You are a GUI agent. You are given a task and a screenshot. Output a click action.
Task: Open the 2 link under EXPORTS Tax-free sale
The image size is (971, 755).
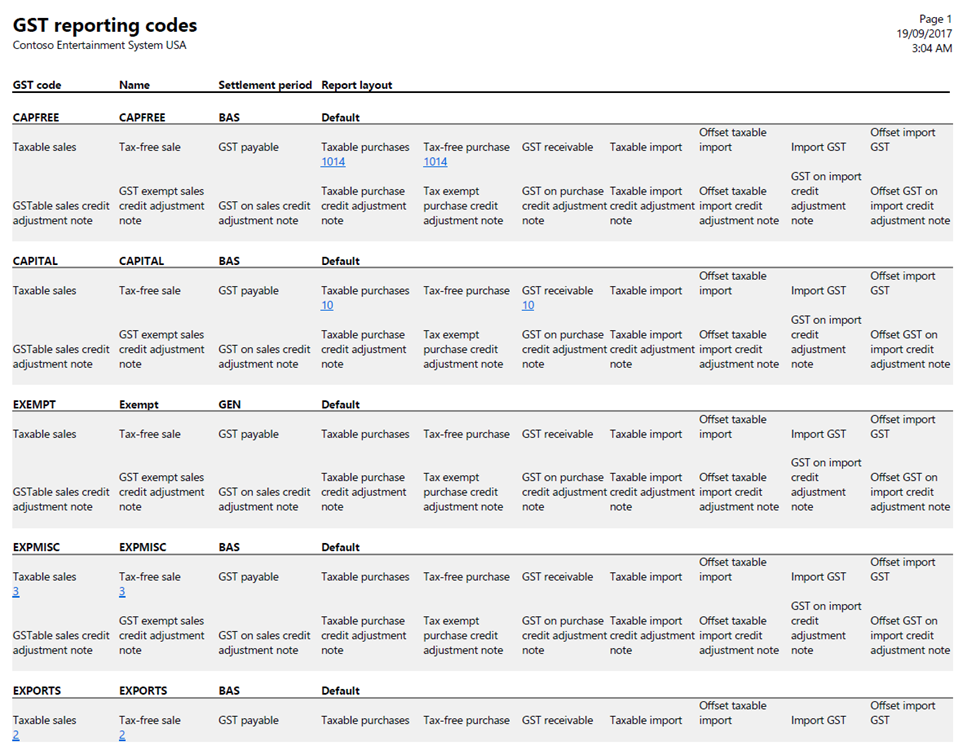point(122,736)
